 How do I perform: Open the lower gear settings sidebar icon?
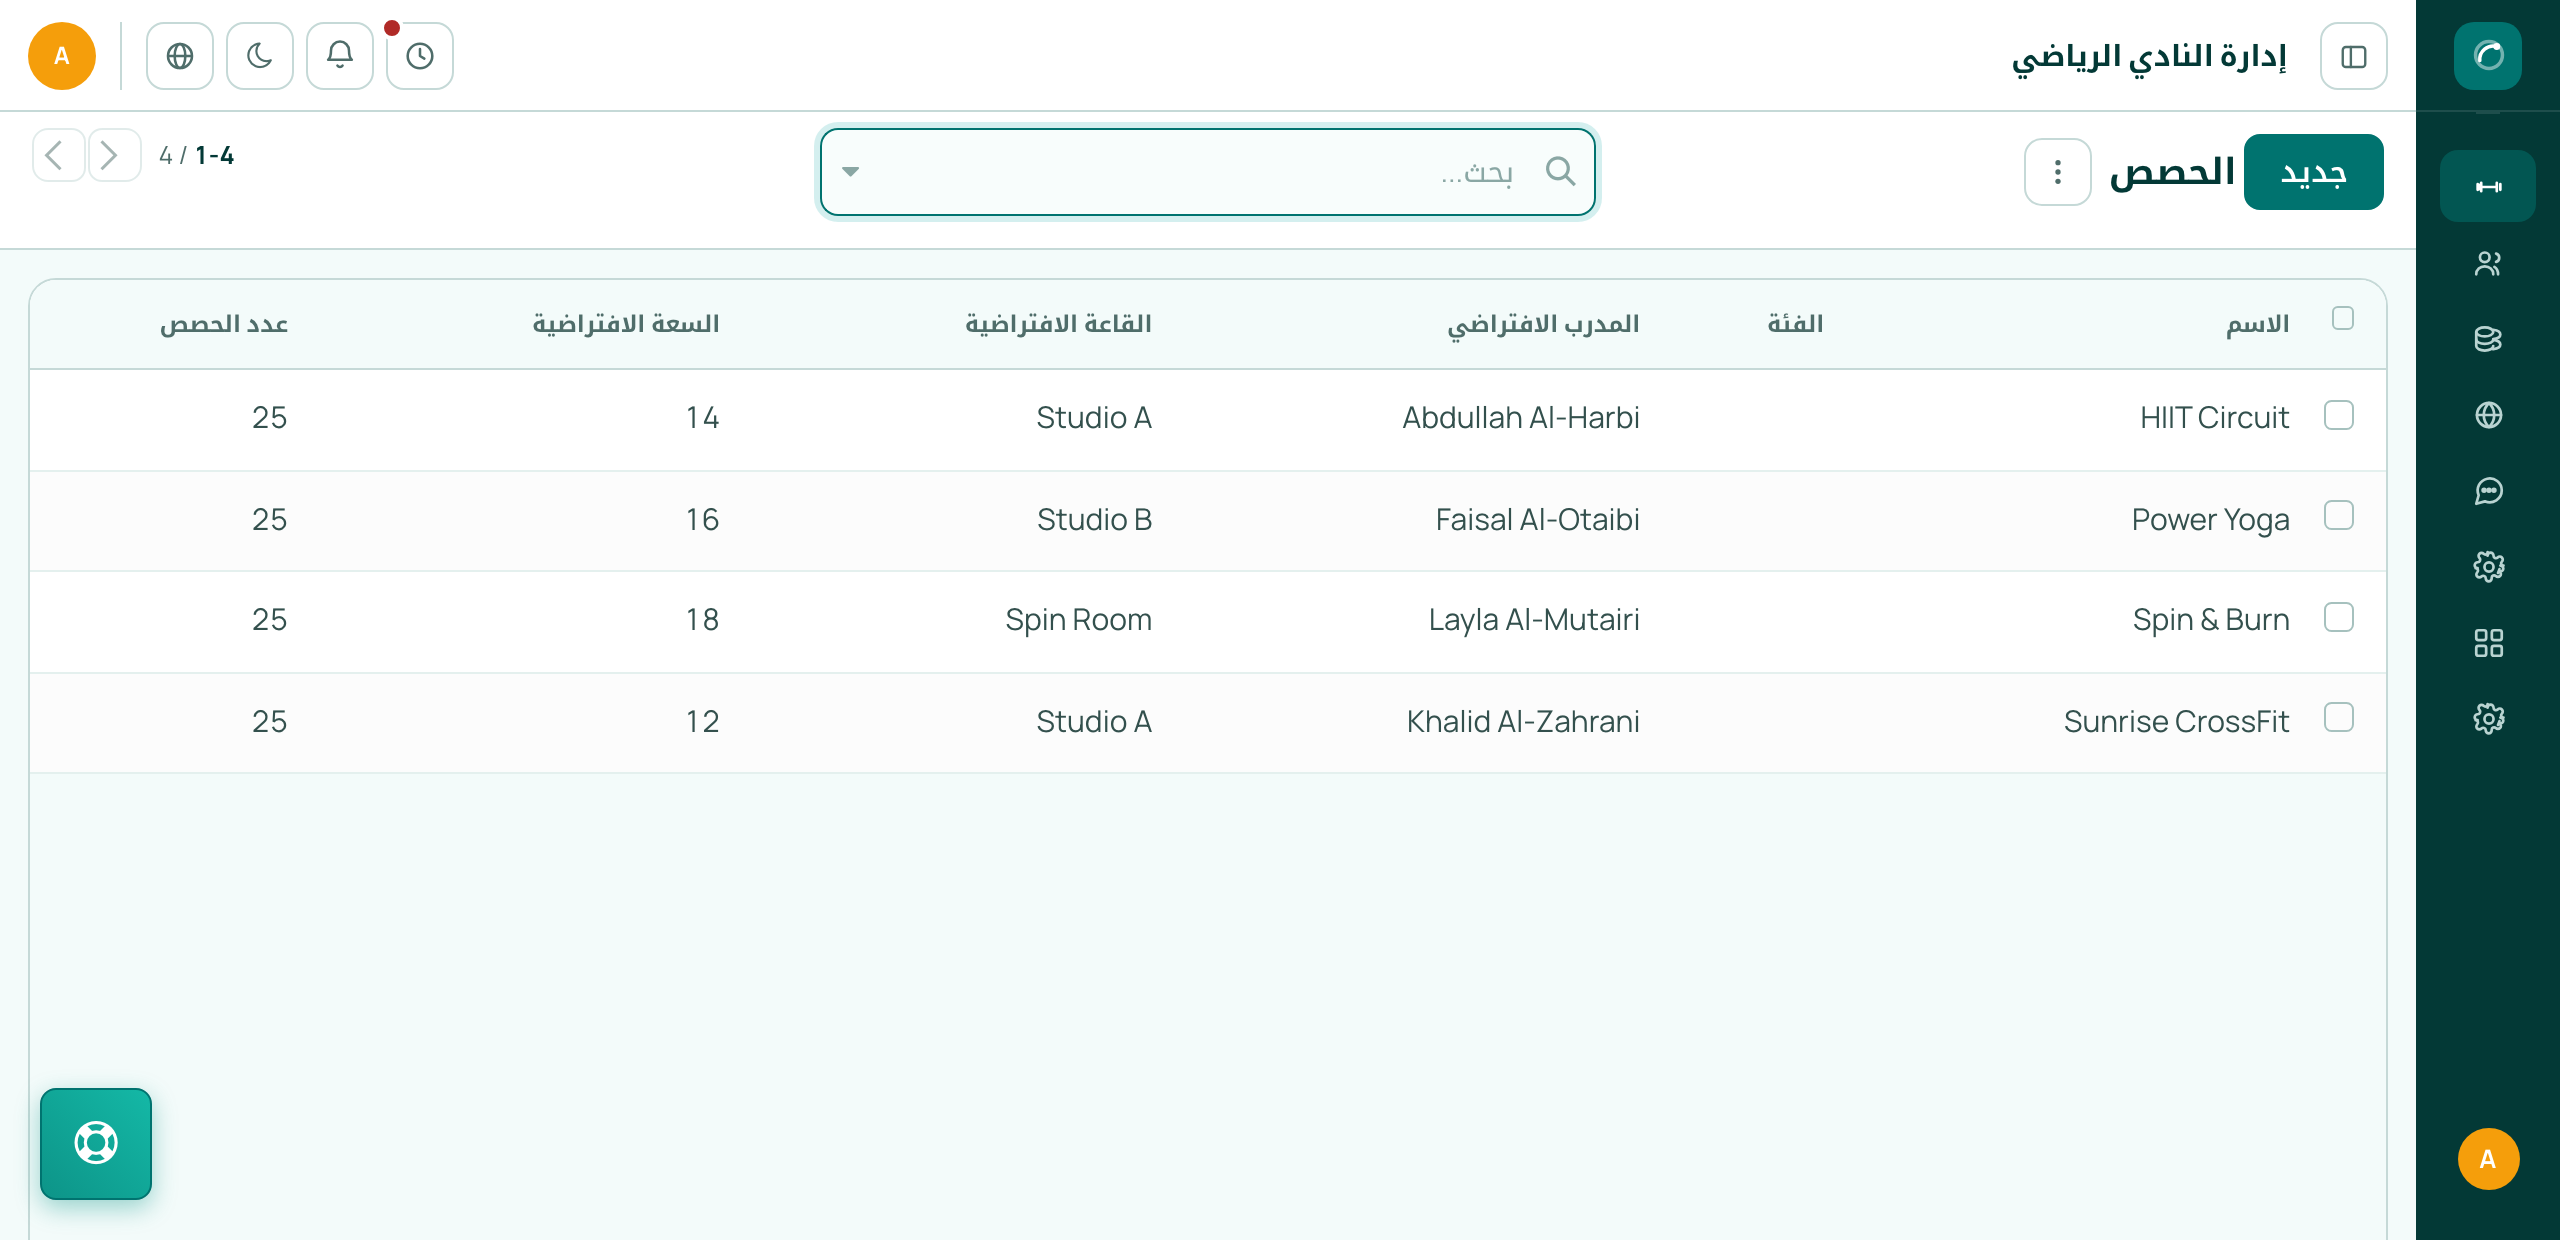coord(2487,719)
